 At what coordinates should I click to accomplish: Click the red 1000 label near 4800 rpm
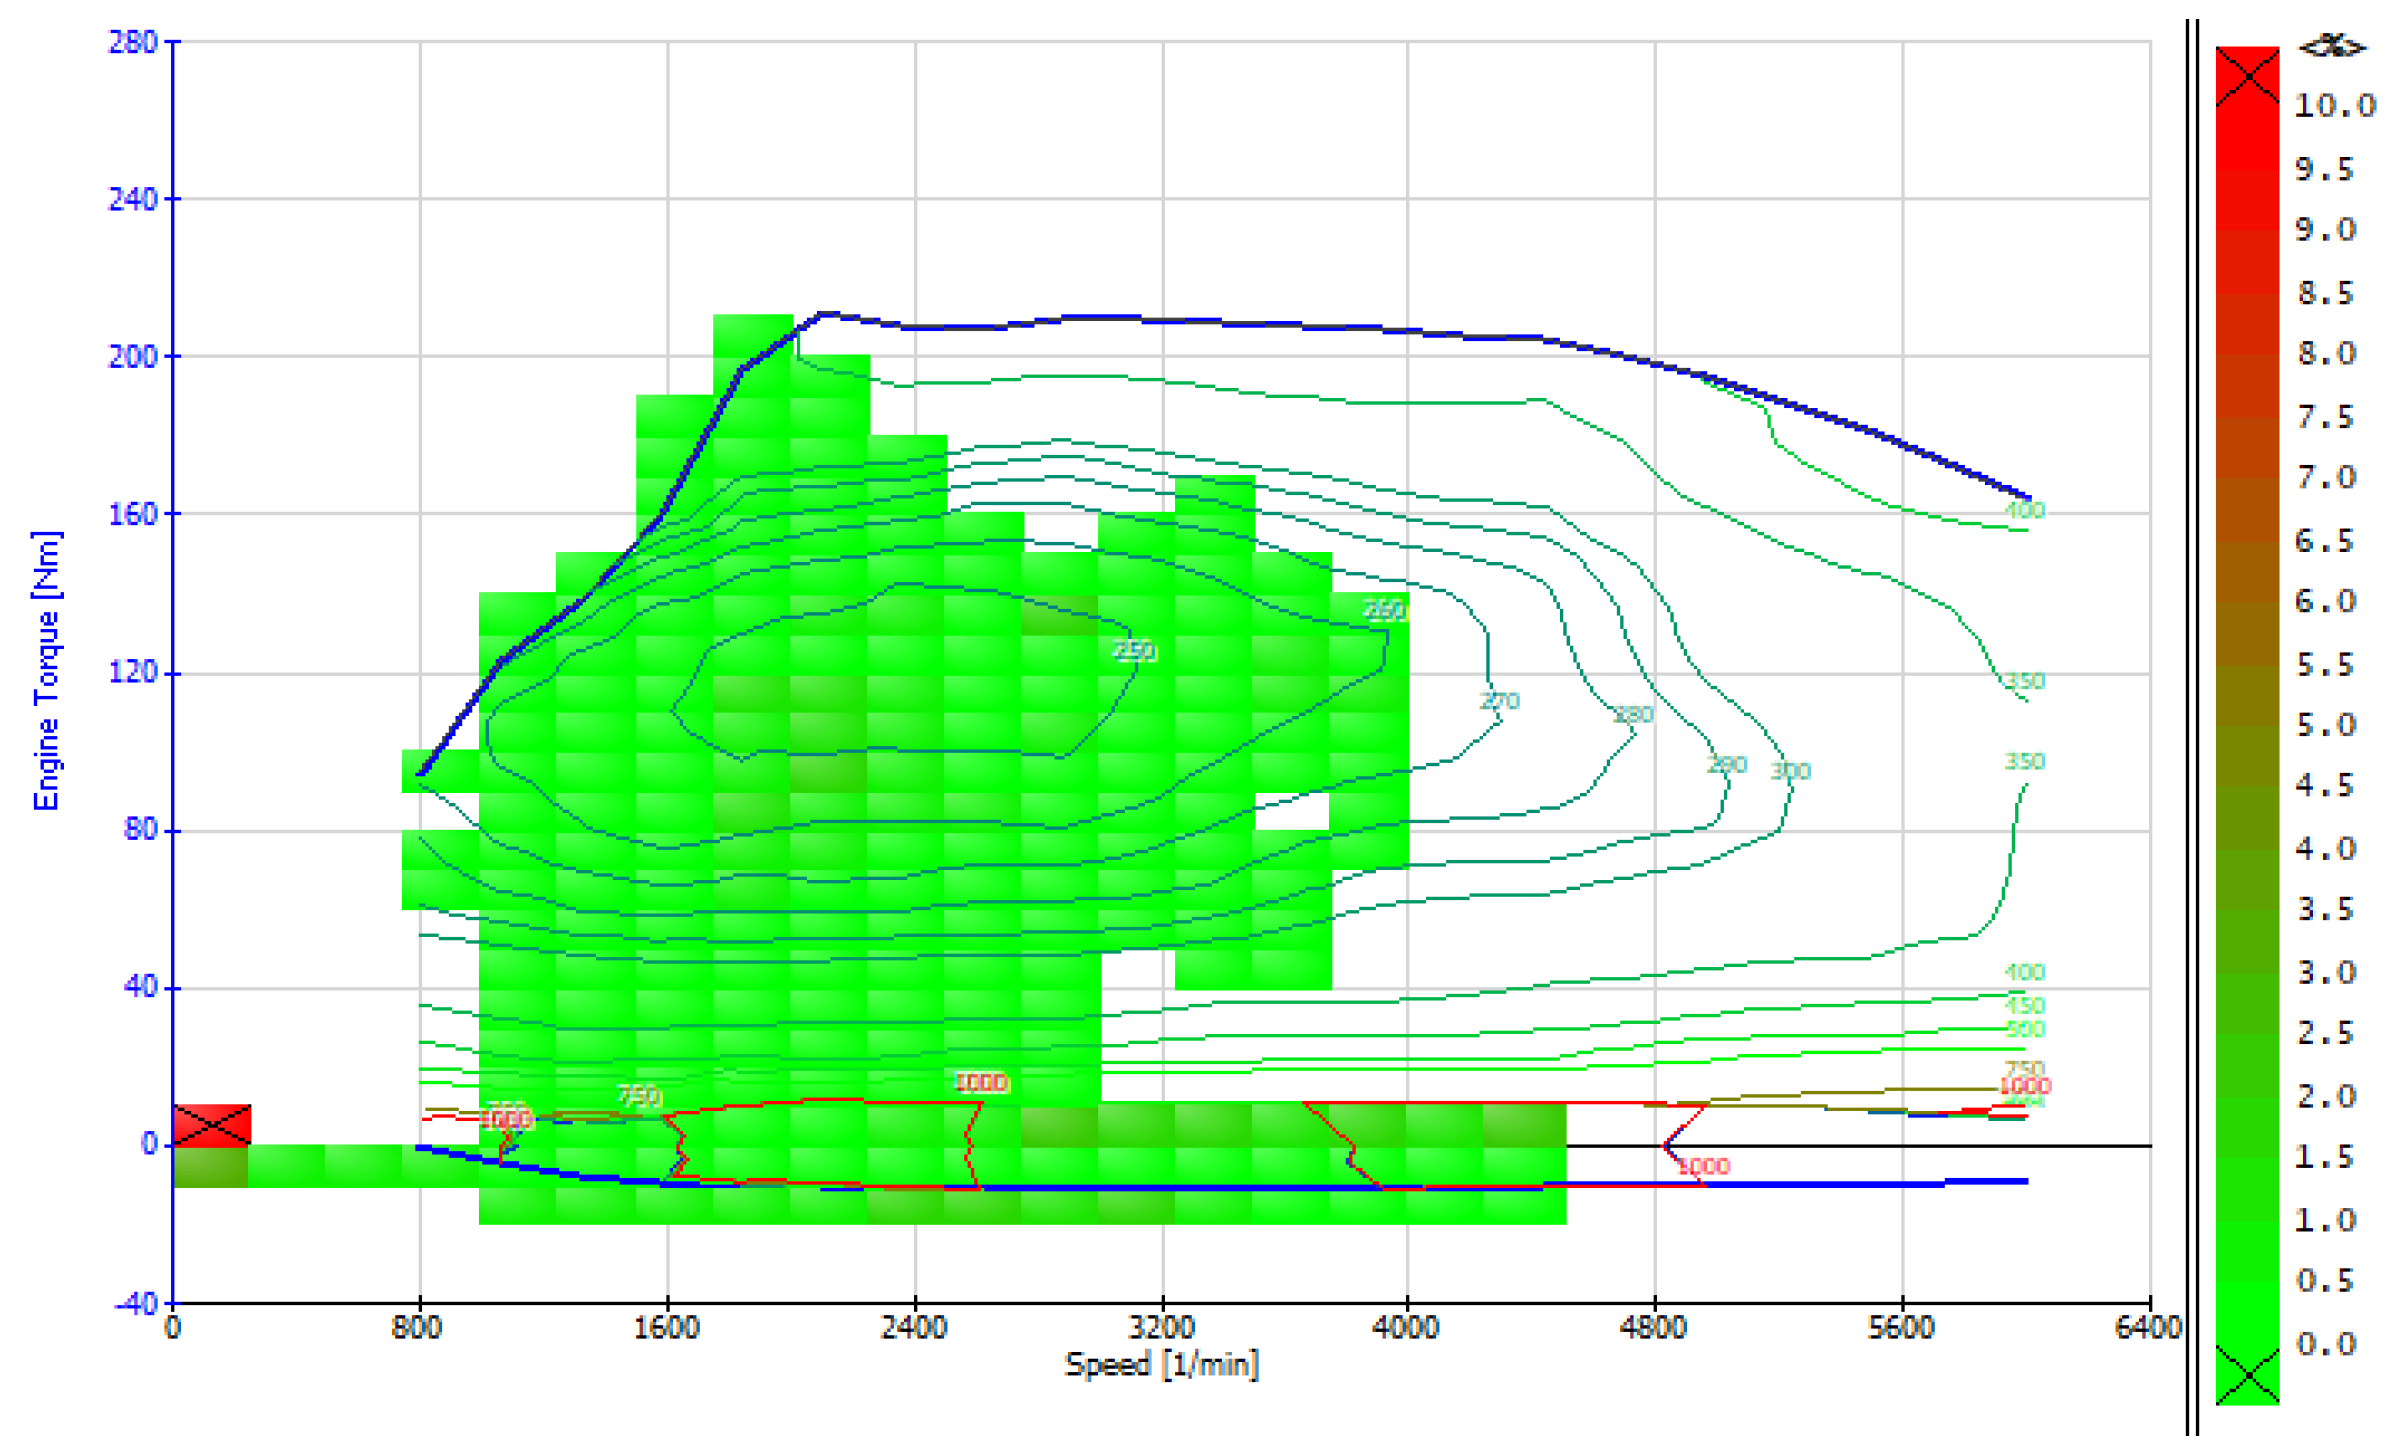(1703, 1166)
